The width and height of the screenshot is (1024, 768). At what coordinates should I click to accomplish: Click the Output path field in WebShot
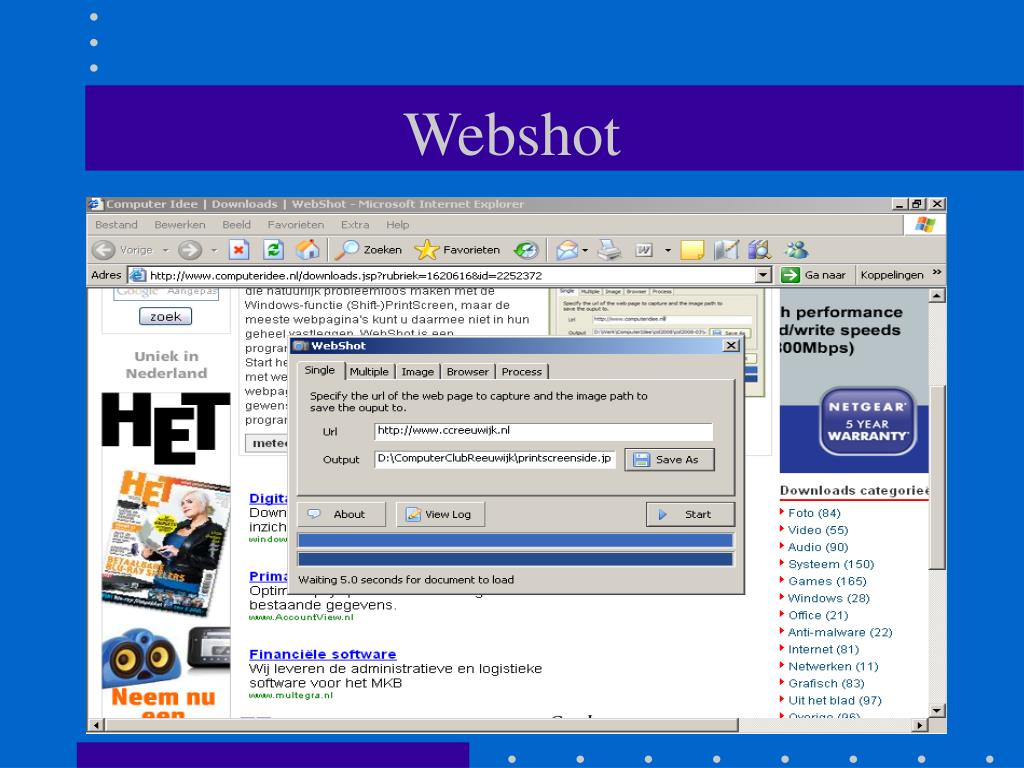(494, 458)
